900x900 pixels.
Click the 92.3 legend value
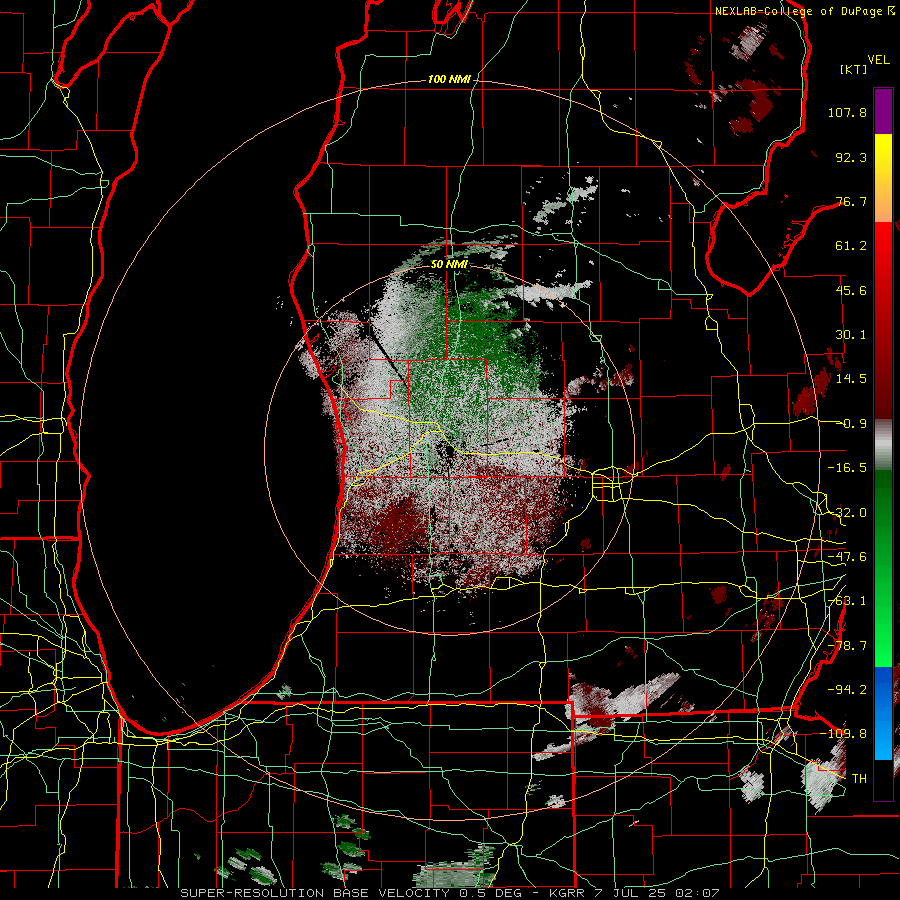click(x=851, y=157)
